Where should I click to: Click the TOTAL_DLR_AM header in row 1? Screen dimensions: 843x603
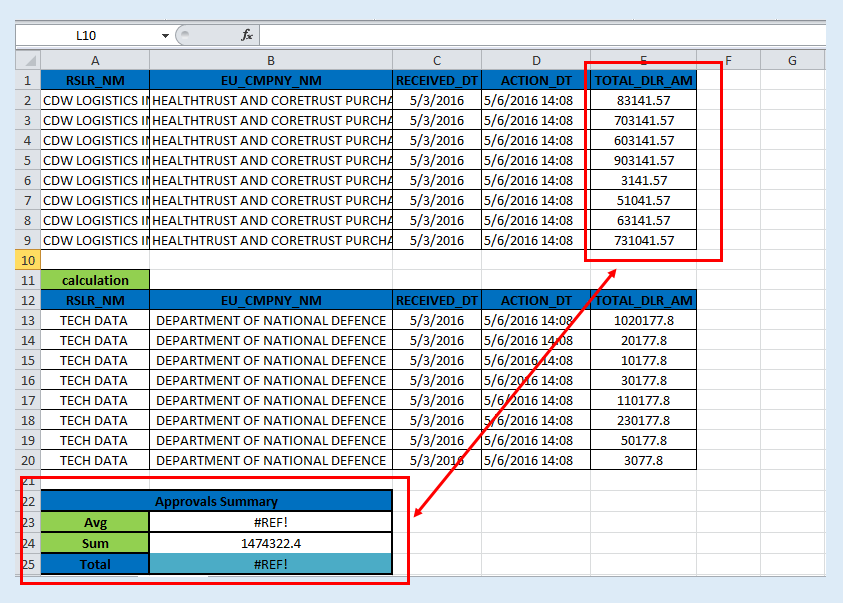(644, 81)
